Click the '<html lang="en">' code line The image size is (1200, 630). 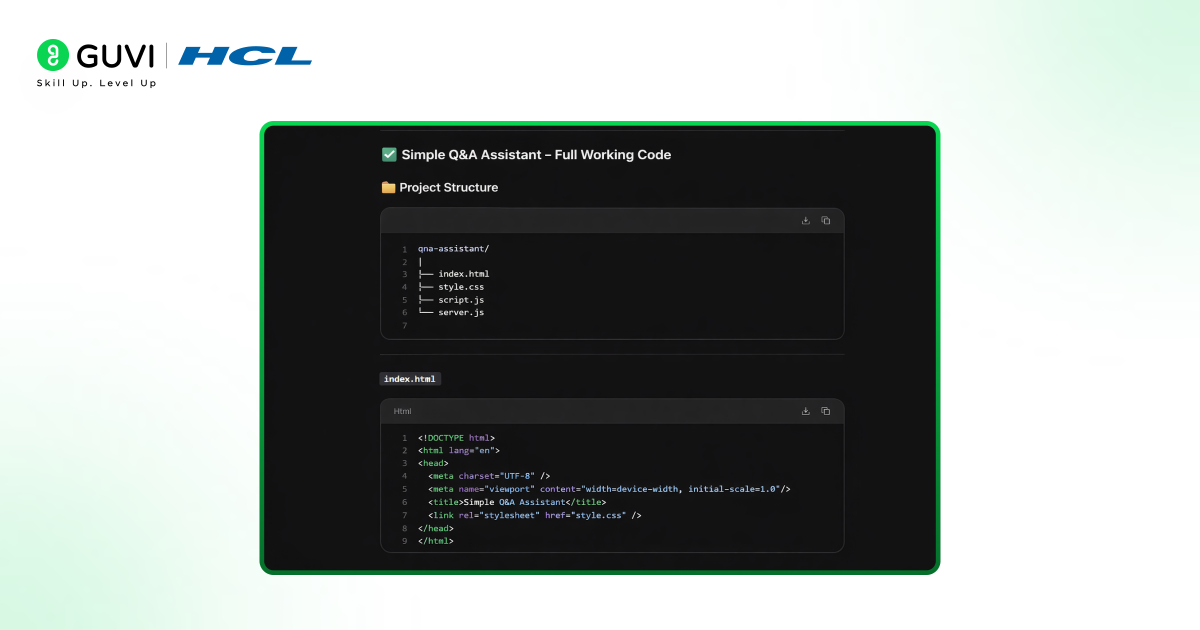pyautogui.click(x=459, y=451)
